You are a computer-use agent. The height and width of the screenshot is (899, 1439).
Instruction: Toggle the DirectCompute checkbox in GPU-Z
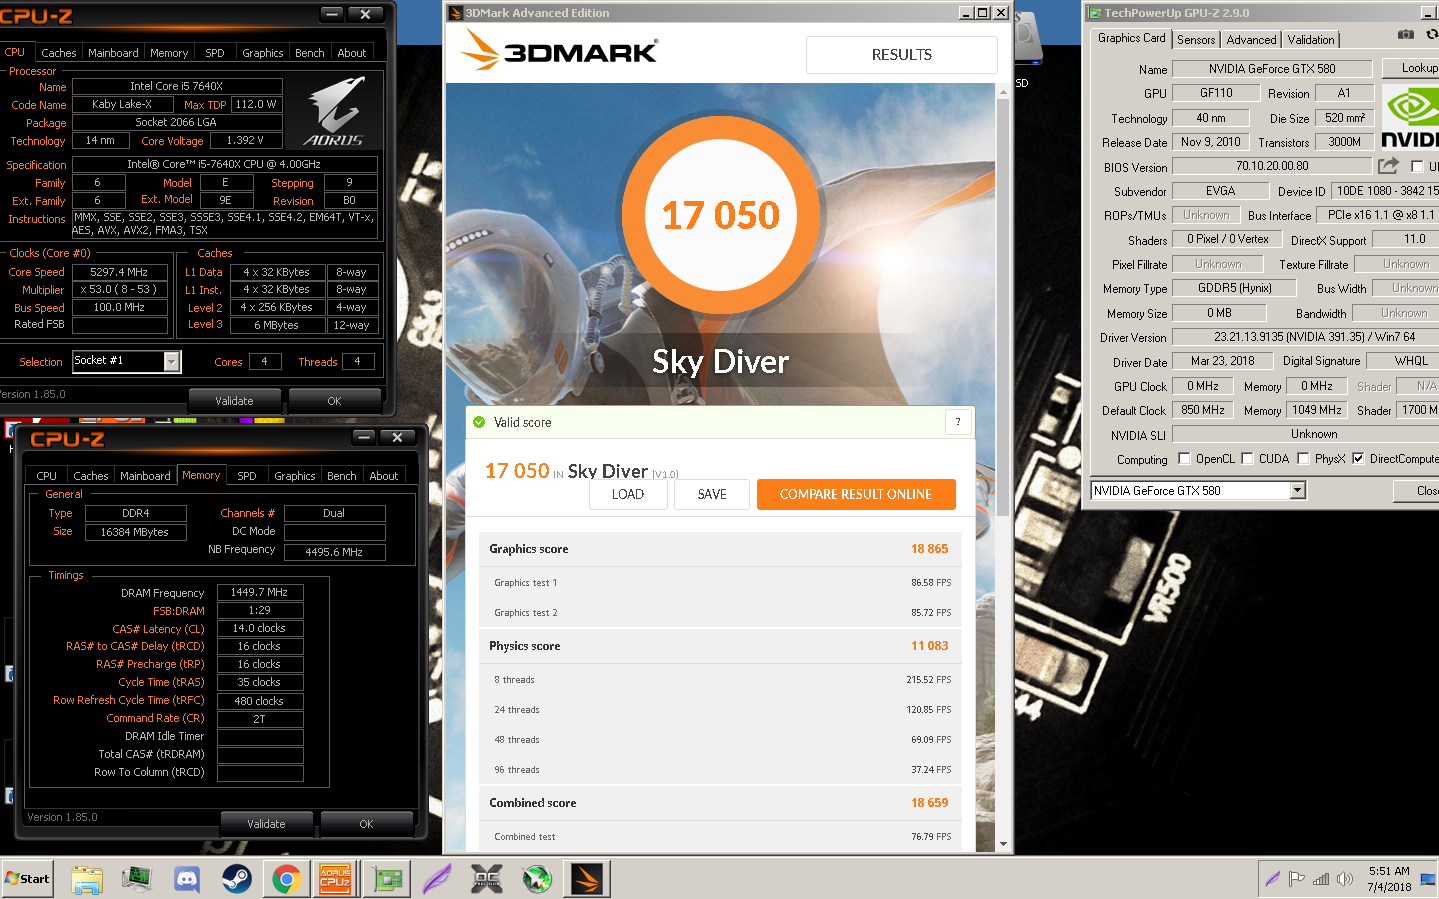(1358, 459)
